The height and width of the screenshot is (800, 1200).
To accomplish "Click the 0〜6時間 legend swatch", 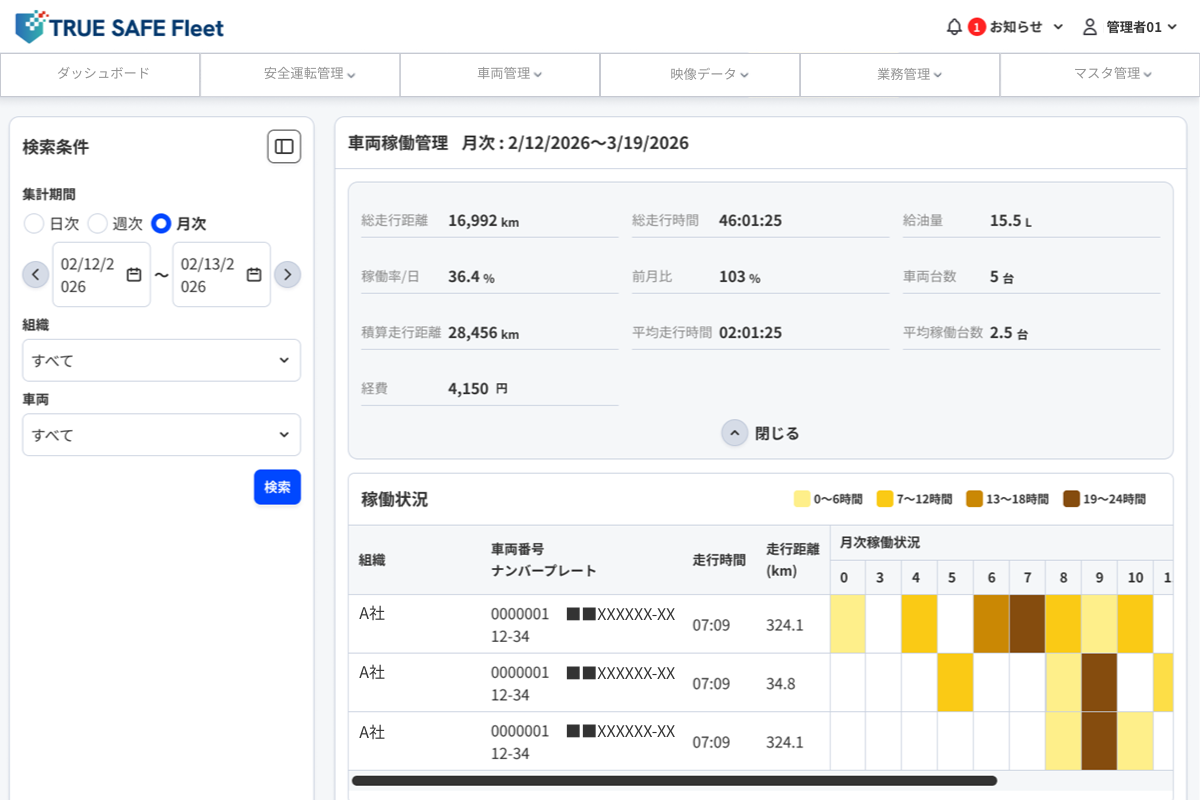I will (x=802, y=499).
